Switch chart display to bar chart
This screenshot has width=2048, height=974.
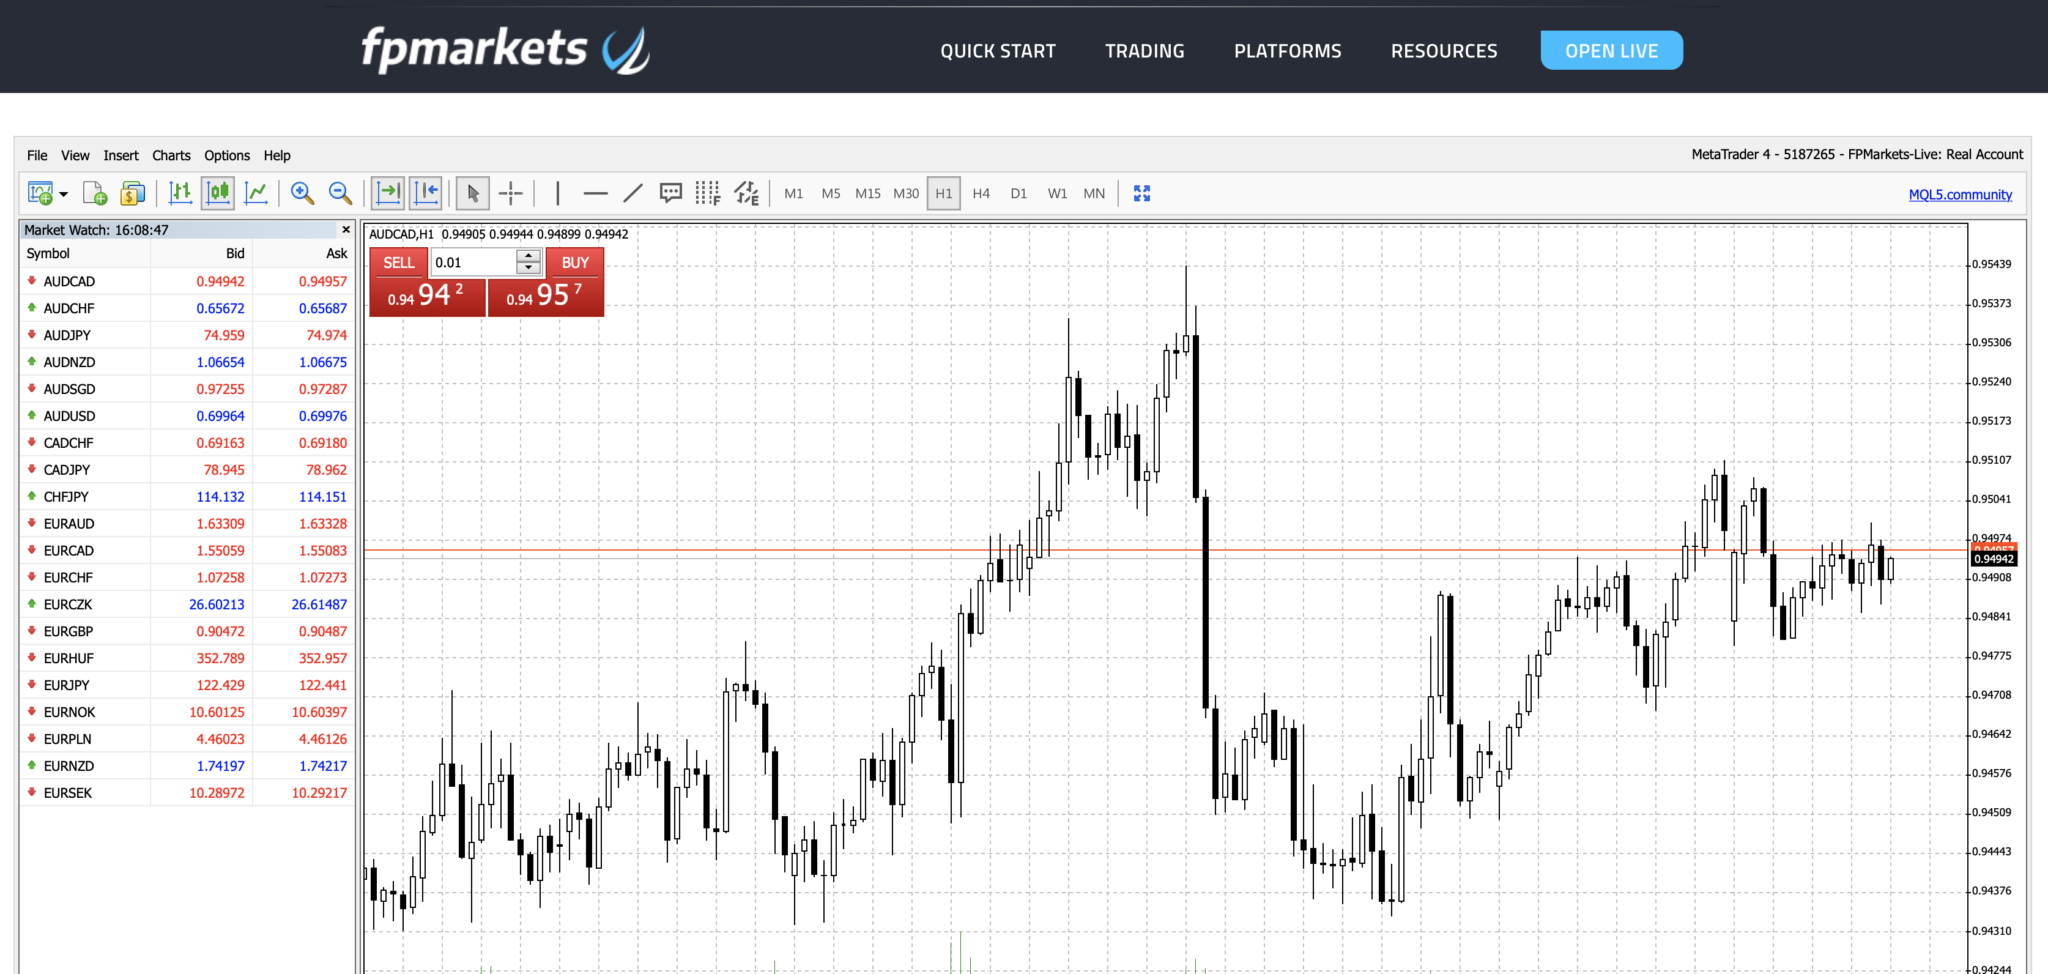click(x=181, y=193)
